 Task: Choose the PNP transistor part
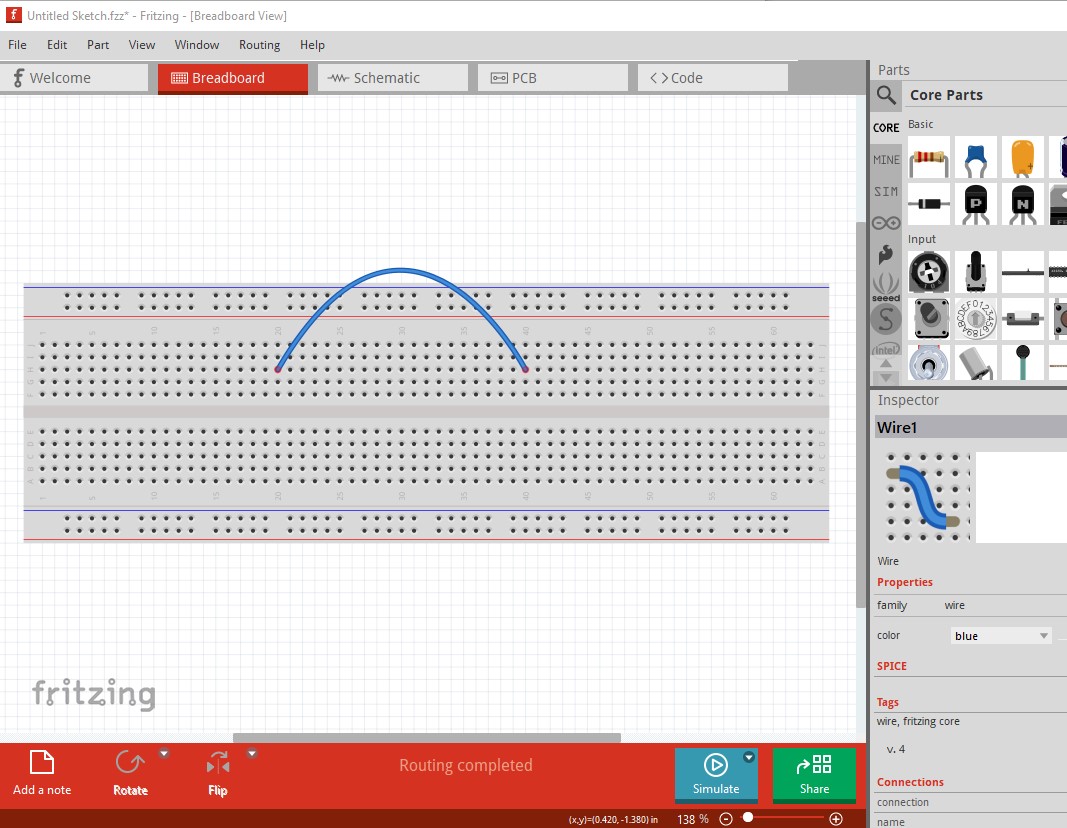976,204
